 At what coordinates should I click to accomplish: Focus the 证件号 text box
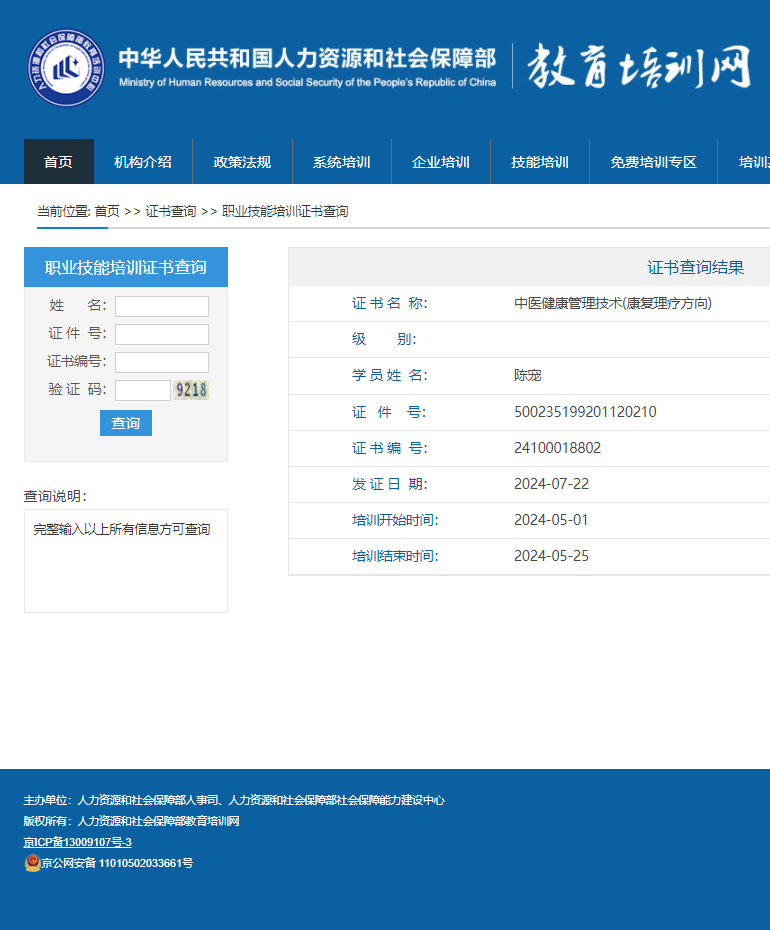pyautogui.click(x=161, y=334)
